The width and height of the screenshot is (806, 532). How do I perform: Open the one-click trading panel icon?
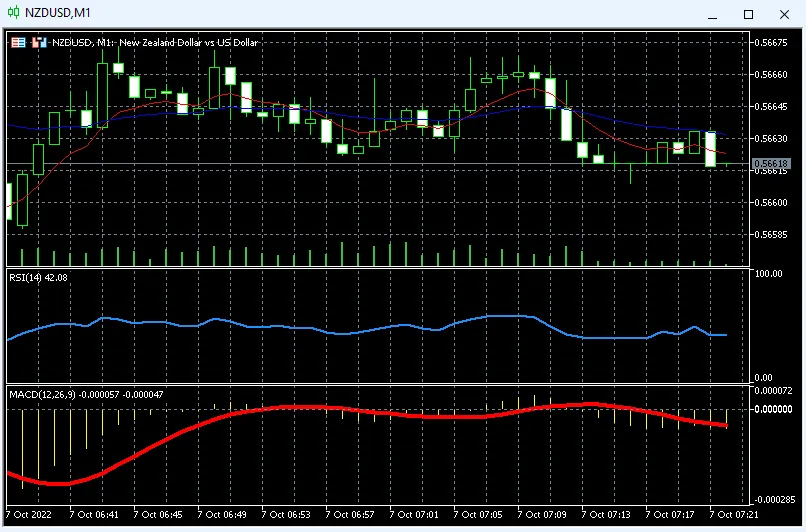[19, 42]
